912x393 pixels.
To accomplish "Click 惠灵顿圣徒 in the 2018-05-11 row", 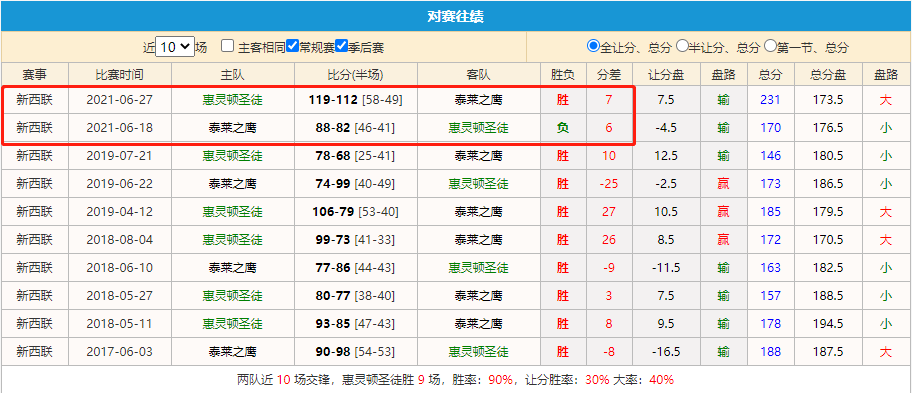I will (x=233, y=323).
